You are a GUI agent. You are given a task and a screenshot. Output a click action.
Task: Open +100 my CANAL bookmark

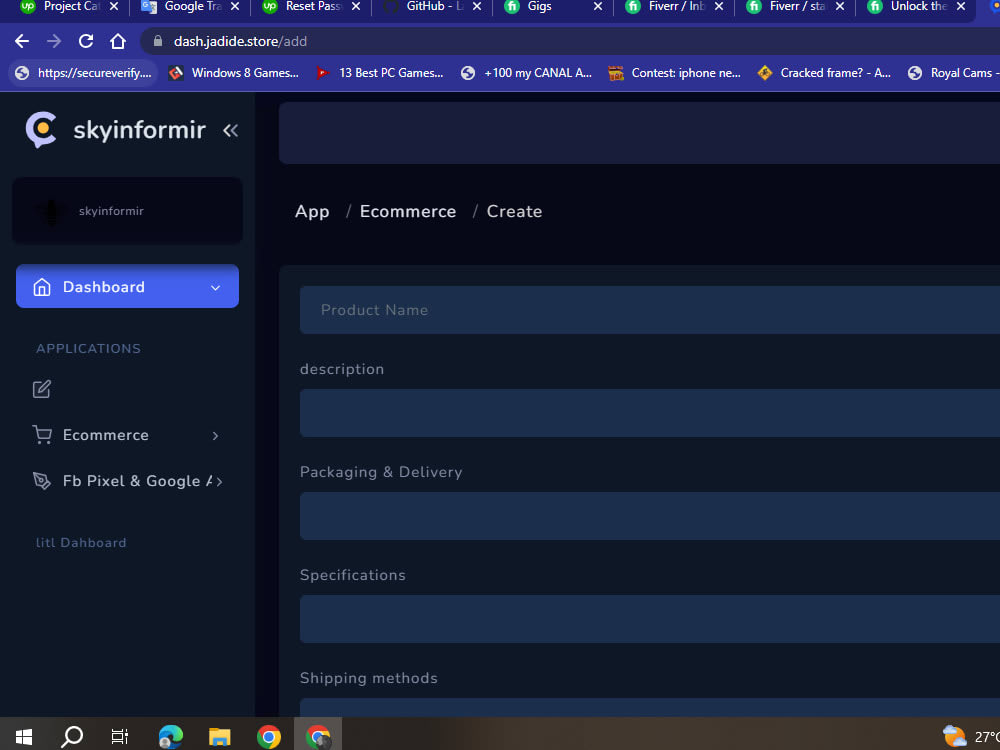coord(527,73)
